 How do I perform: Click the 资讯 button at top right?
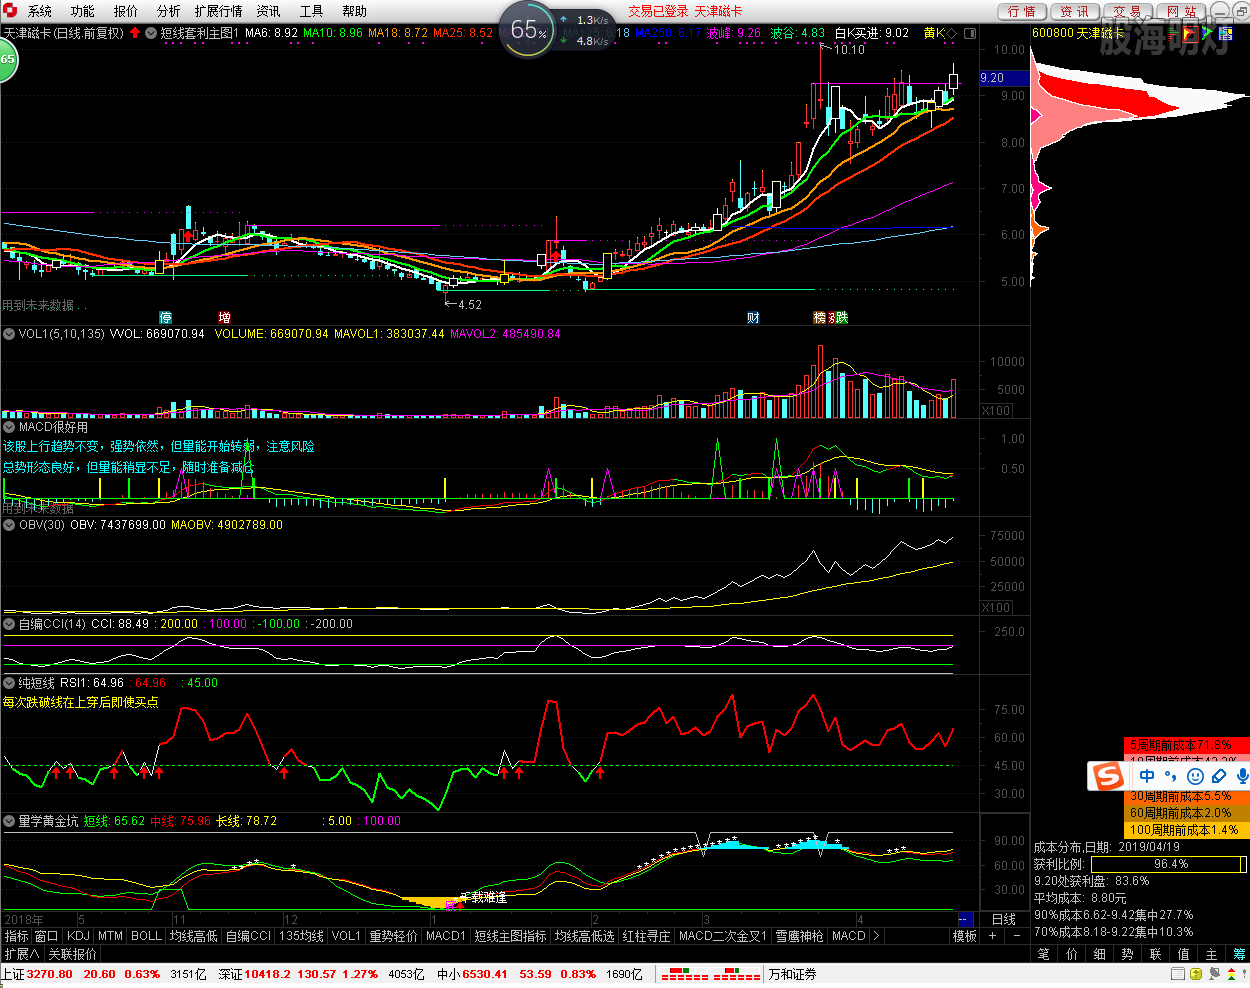1075,11
